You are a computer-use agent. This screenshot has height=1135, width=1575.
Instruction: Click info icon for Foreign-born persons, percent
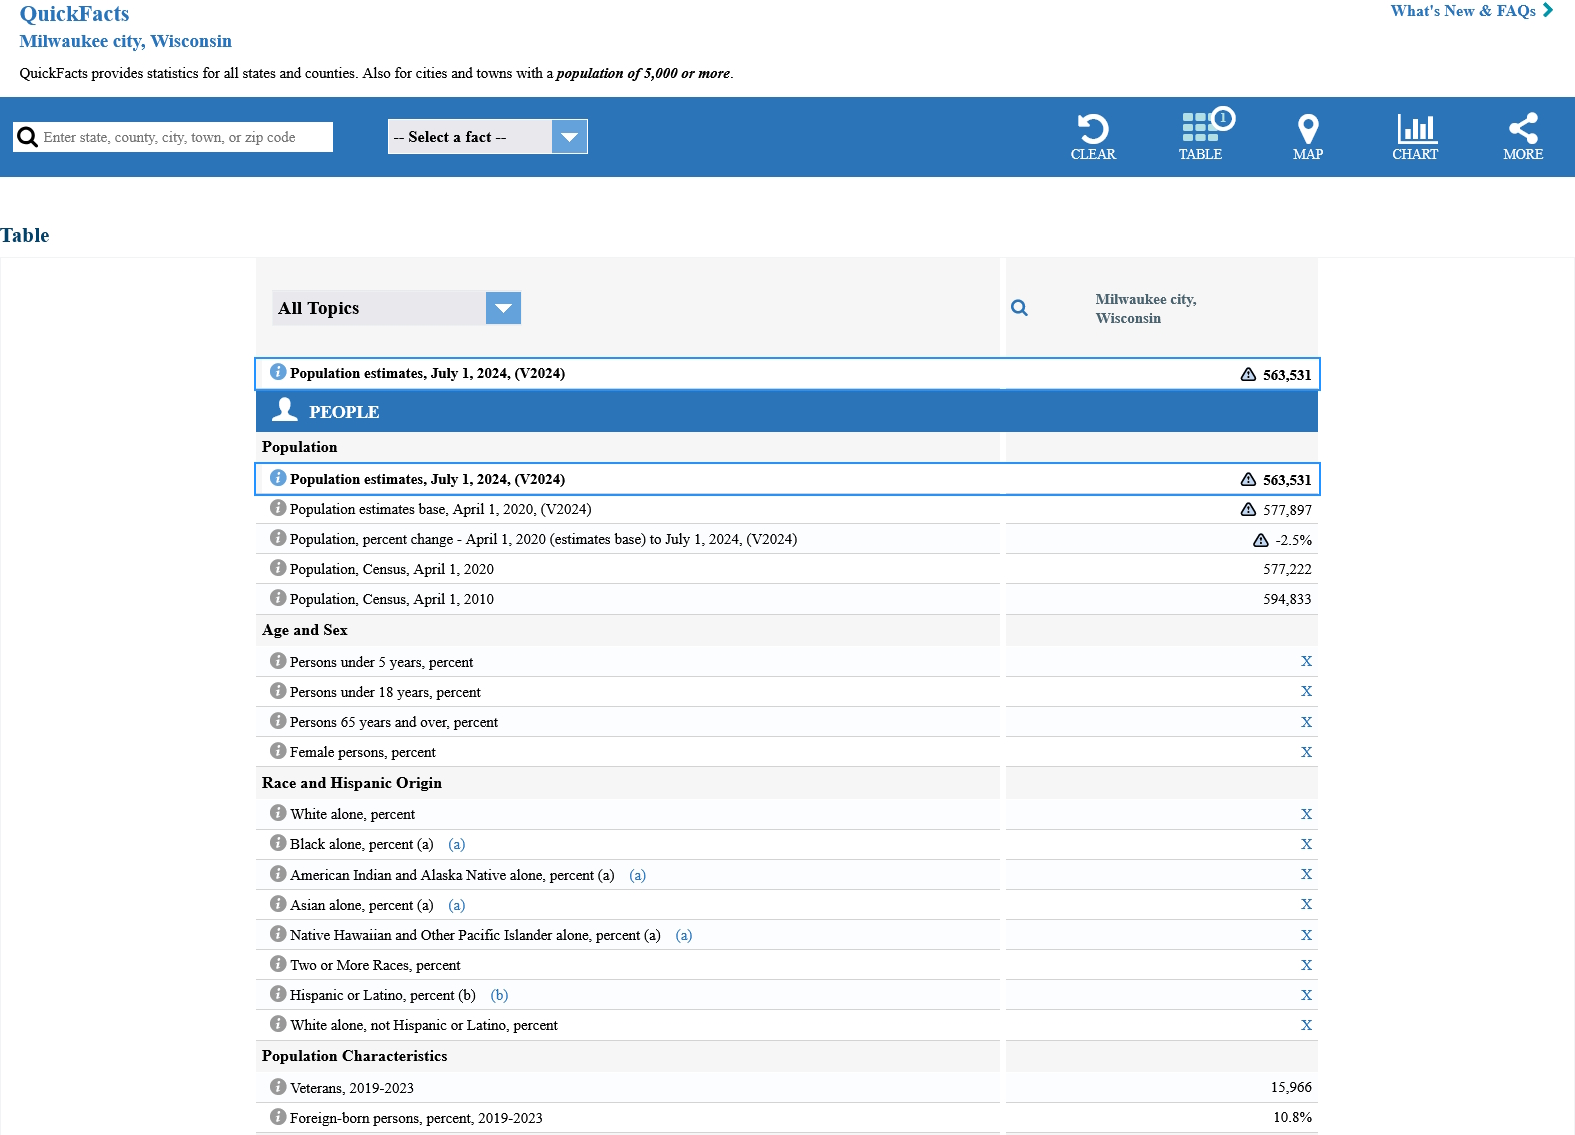click(278, 1117)
